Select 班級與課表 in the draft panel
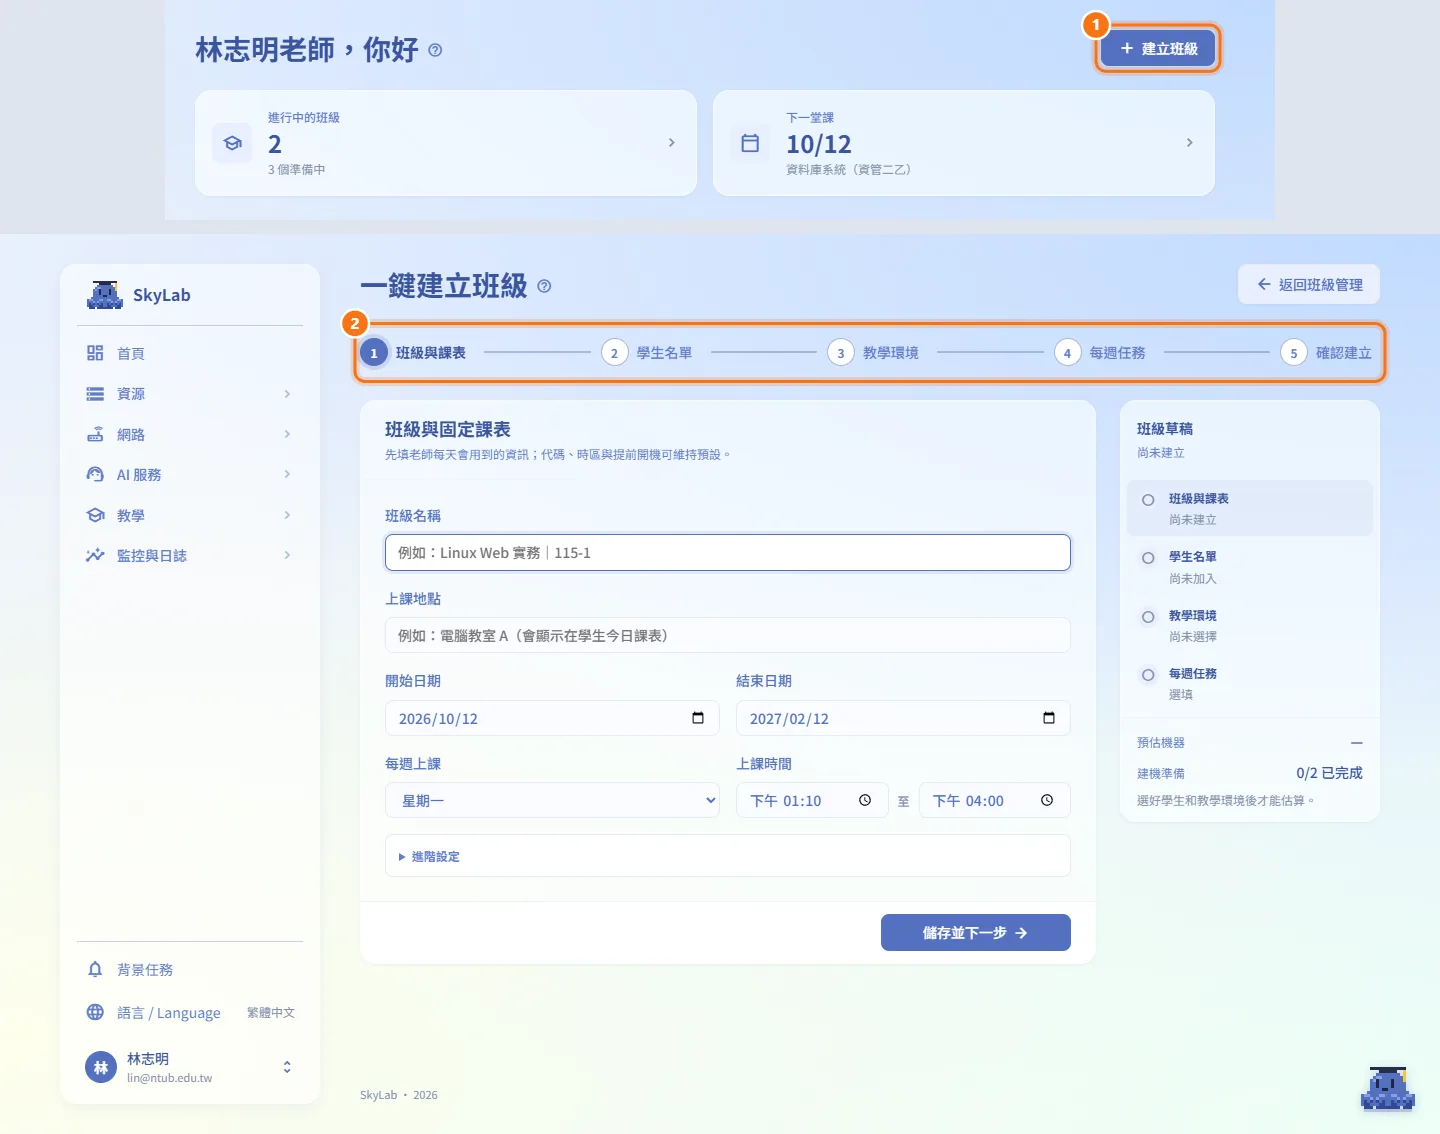Screen dimensions: 1440x1134 [1250, 508]
